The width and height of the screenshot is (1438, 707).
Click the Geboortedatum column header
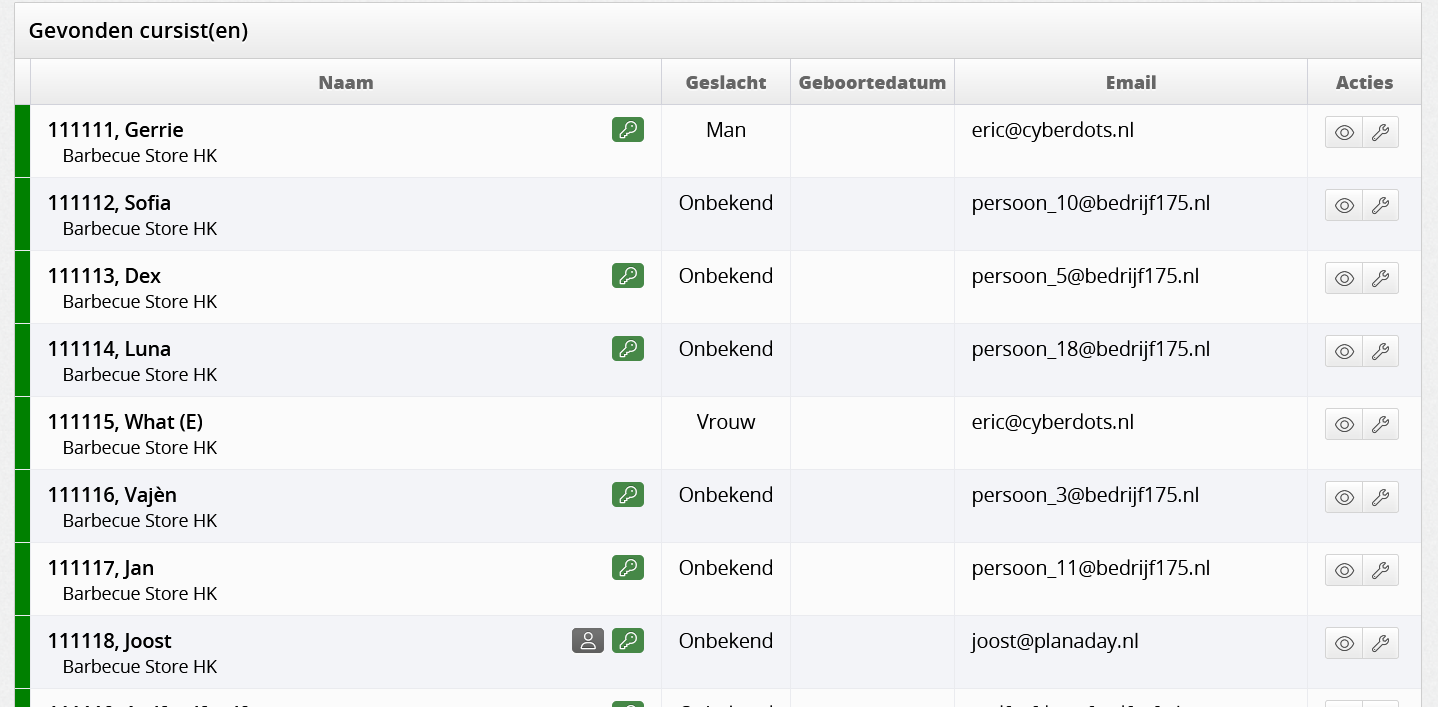coord(872,83)
